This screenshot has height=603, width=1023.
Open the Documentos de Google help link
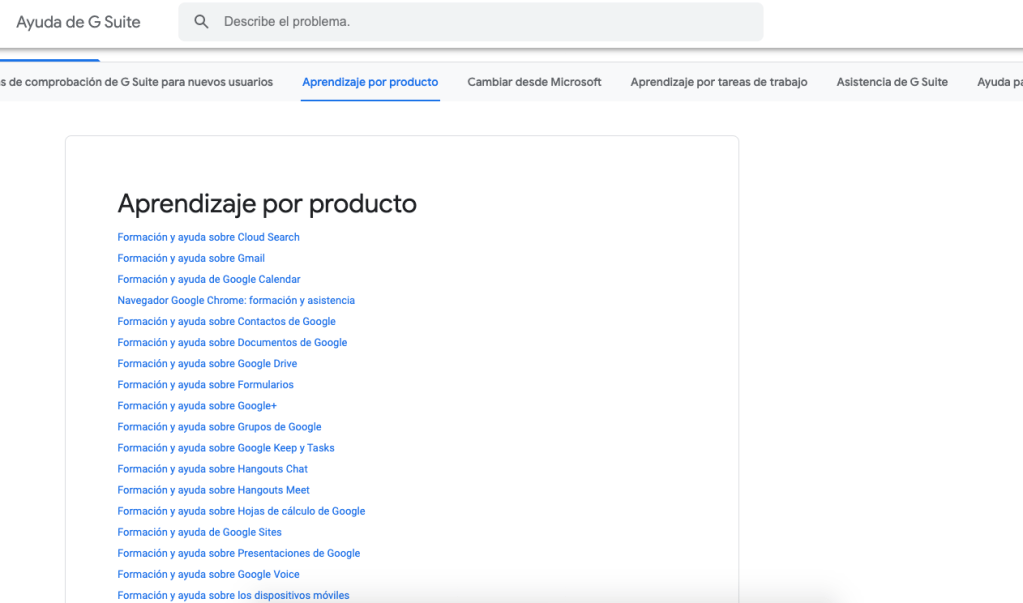click(x=232, y=342)
